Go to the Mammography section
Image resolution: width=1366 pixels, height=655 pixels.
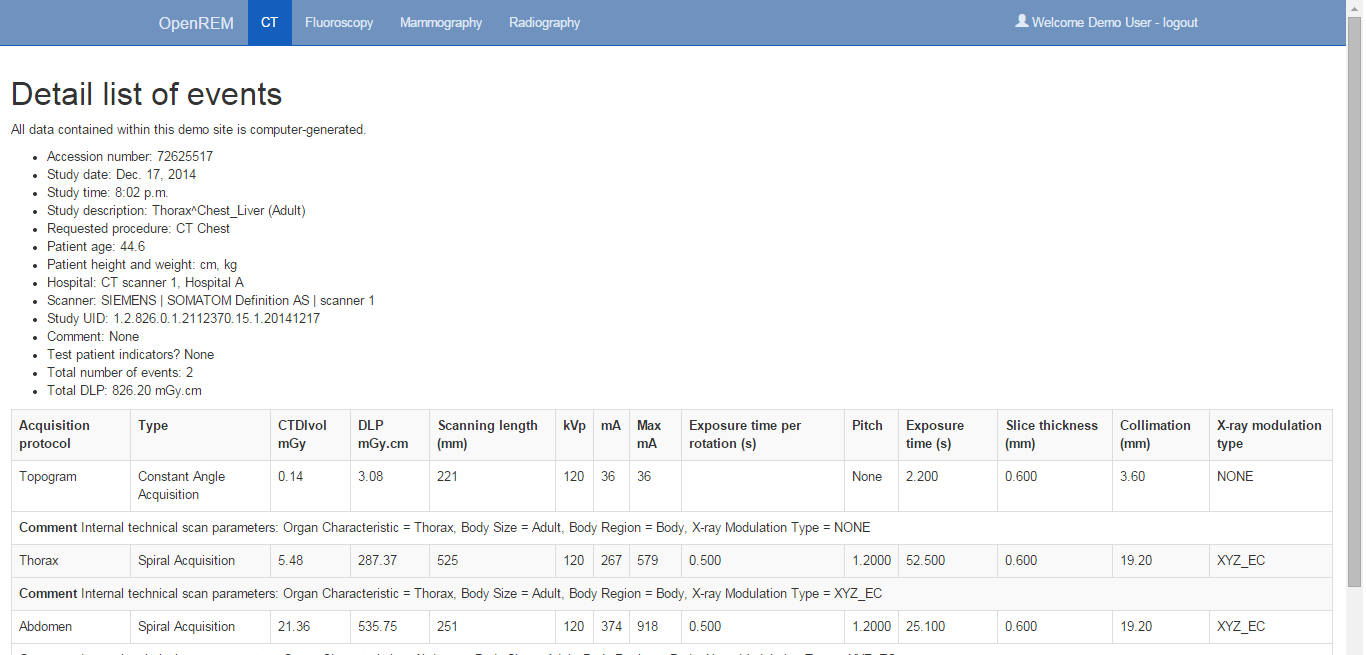441,23
